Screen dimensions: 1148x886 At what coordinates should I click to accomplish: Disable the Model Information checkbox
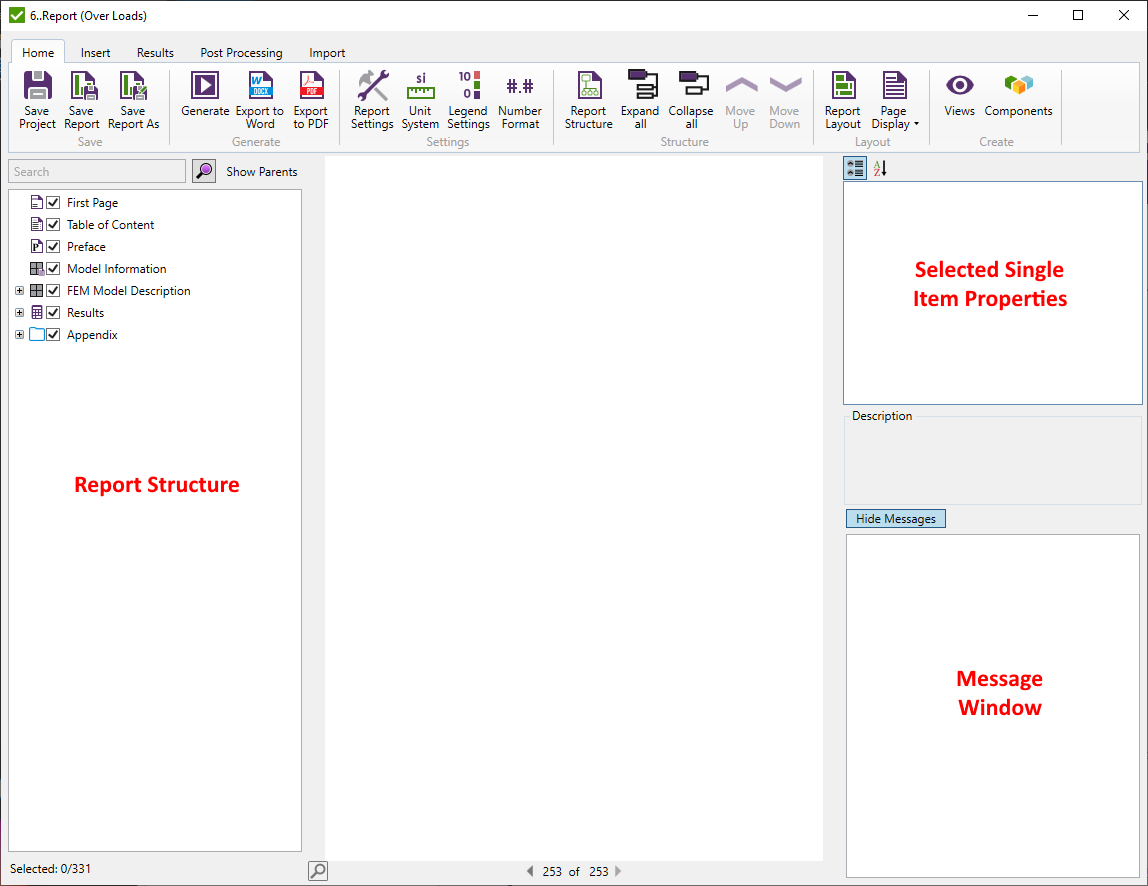tap(54, 269)
